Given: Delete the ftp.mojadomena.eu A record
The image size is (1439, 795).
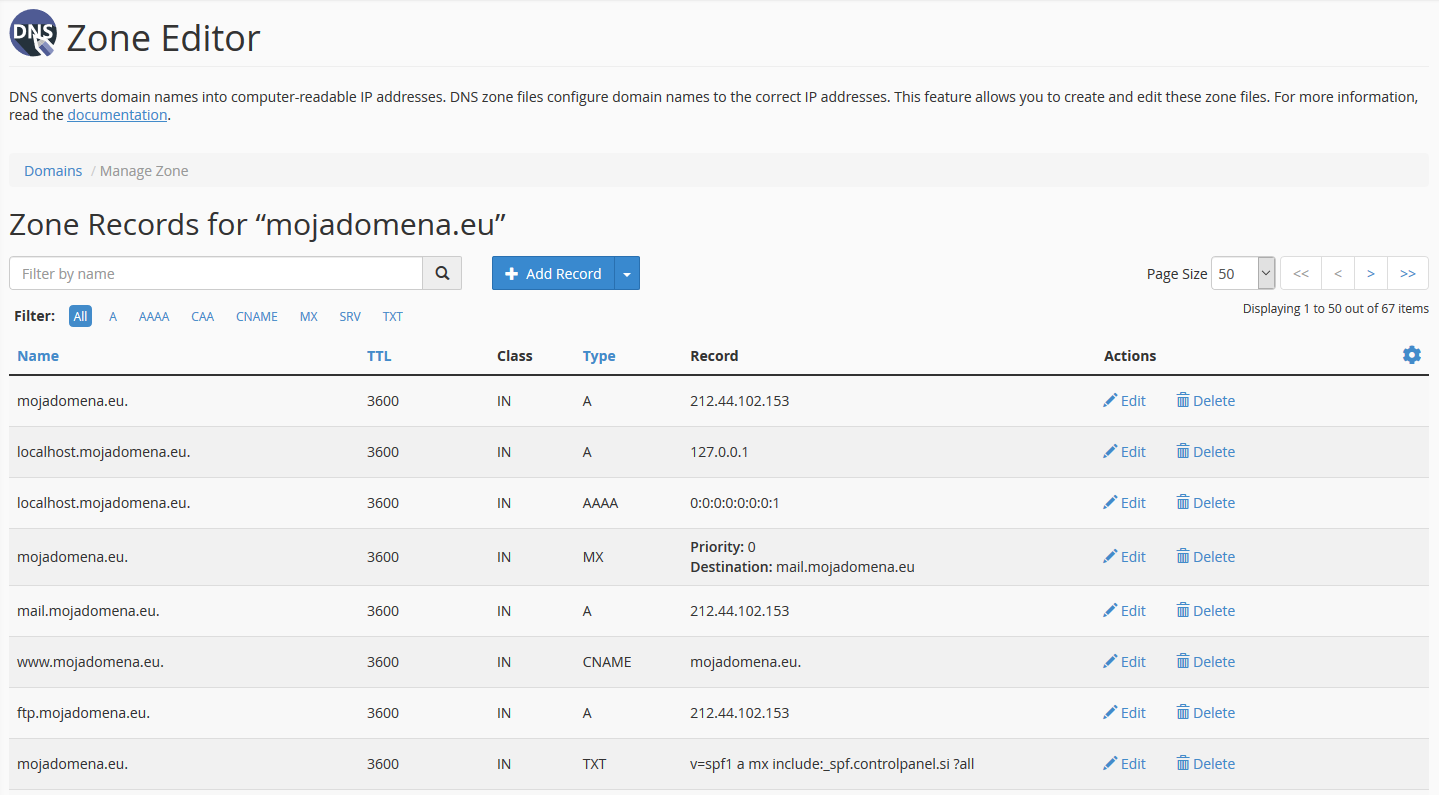Looking at the screenshot, I should coord(1205,713).
